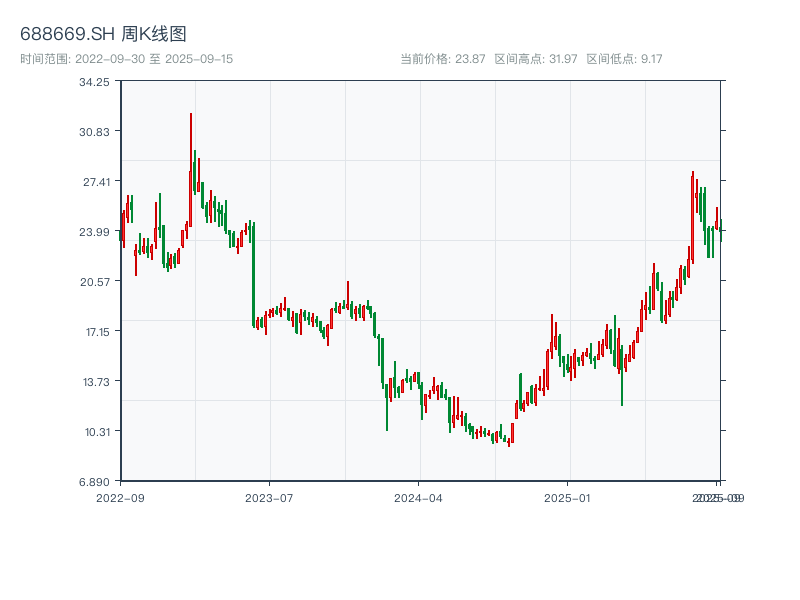
Task: Click the 2024-04 date axis label
Action: 419,497
